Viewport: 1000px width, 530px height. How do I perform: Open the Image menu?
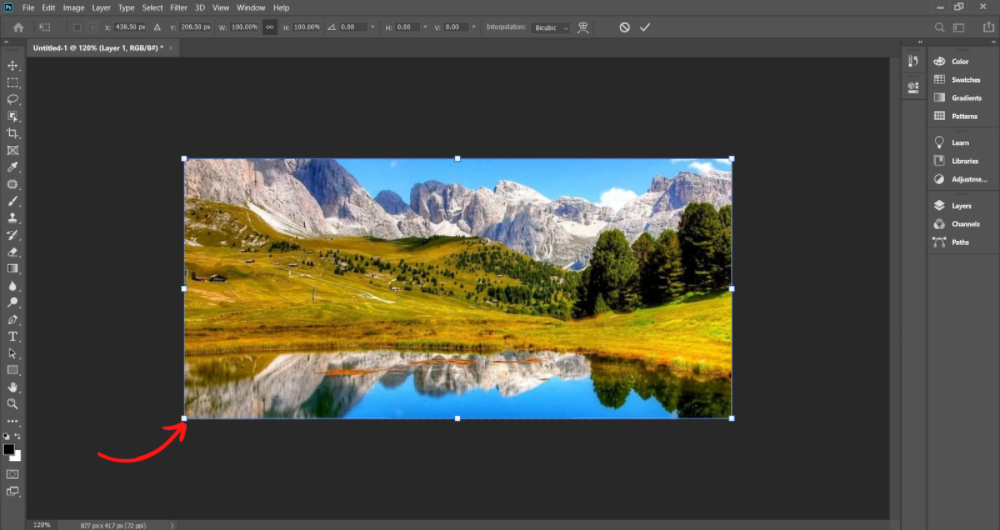point(73,8)
